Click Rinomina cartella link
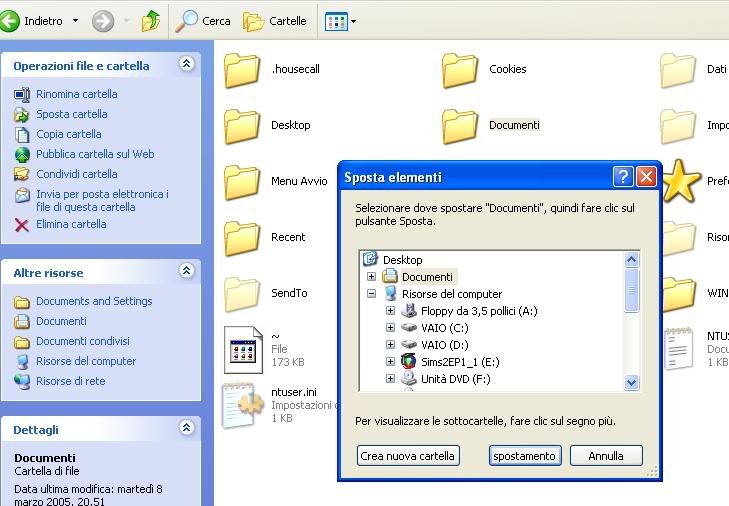 (76, 94)
